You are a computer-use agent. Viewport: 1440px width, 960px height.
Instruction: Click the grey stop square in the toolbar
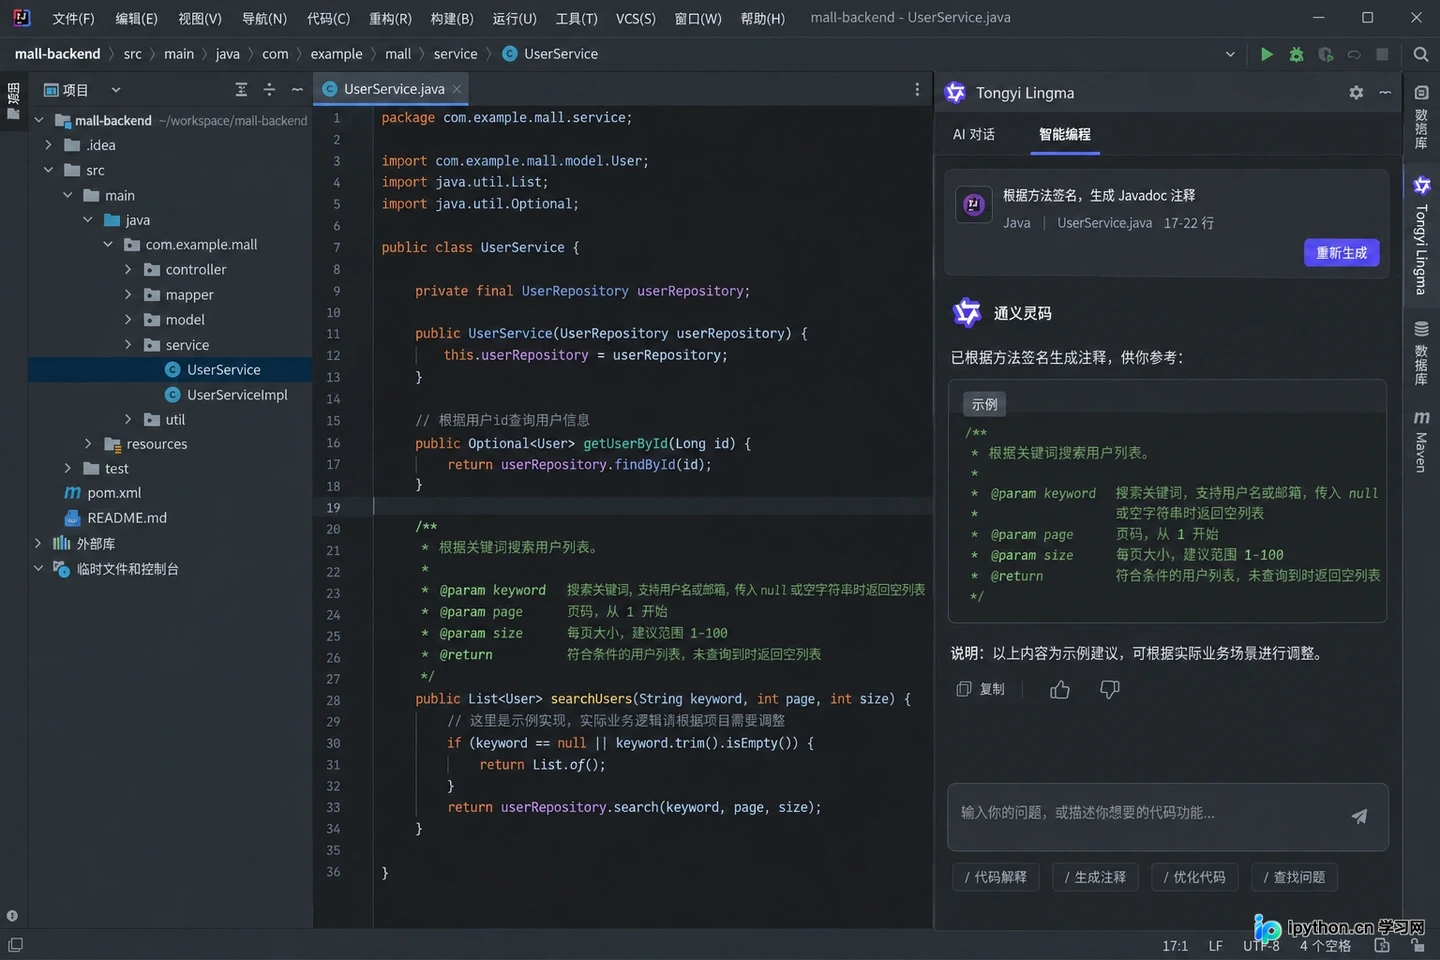(1382, 54)
